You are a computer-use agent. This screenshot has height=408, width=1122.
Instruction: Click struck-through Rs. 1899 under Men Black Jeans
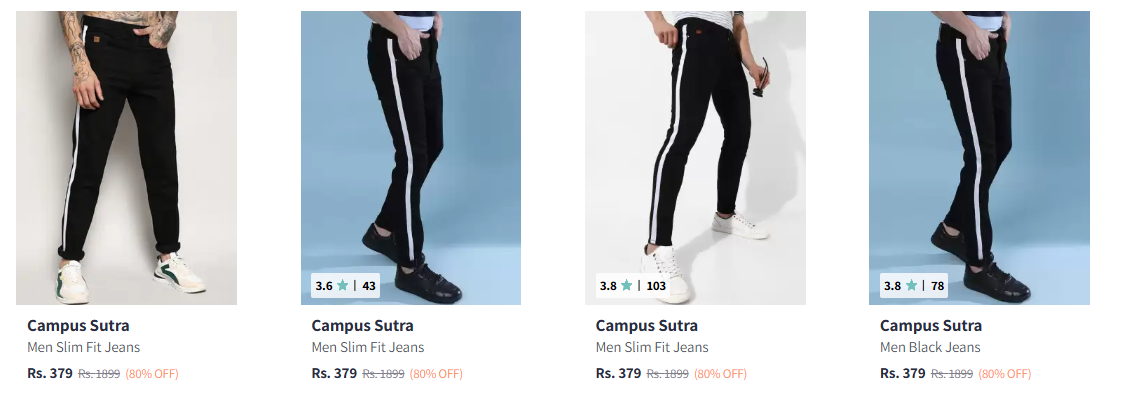951,374
